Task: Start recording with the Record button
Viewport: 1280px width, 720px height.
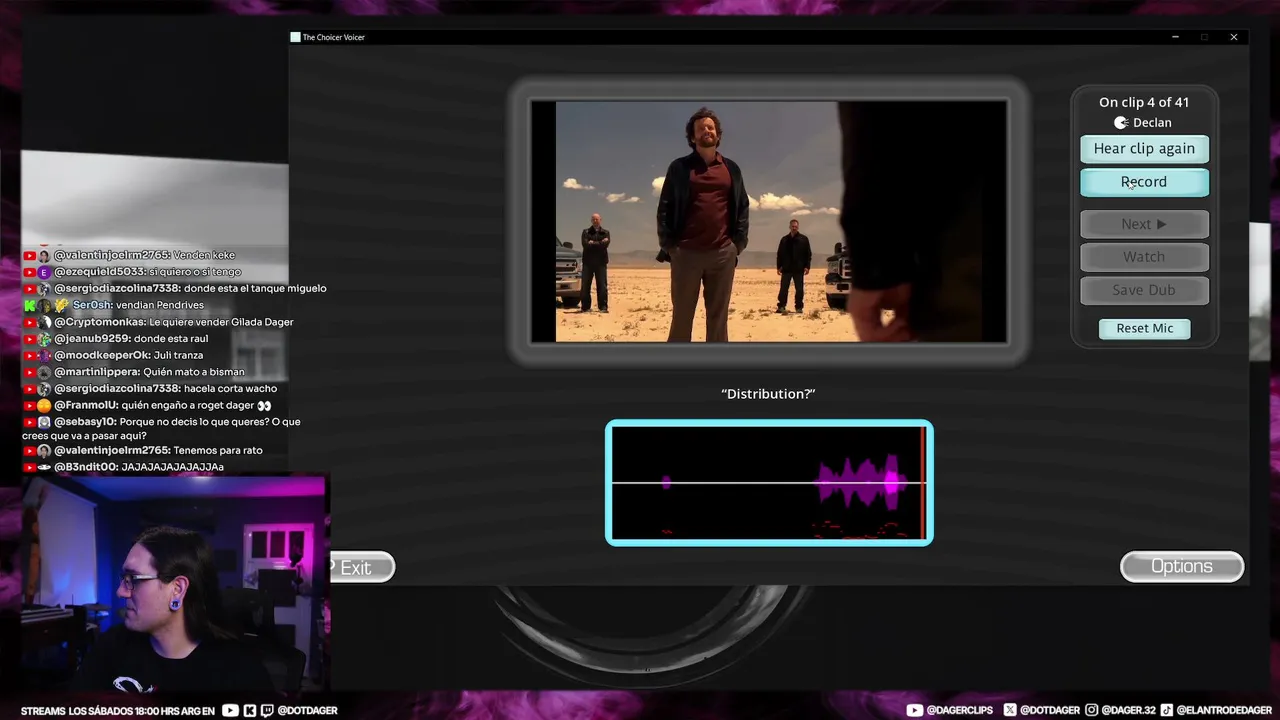Action: coord(1144,182)
